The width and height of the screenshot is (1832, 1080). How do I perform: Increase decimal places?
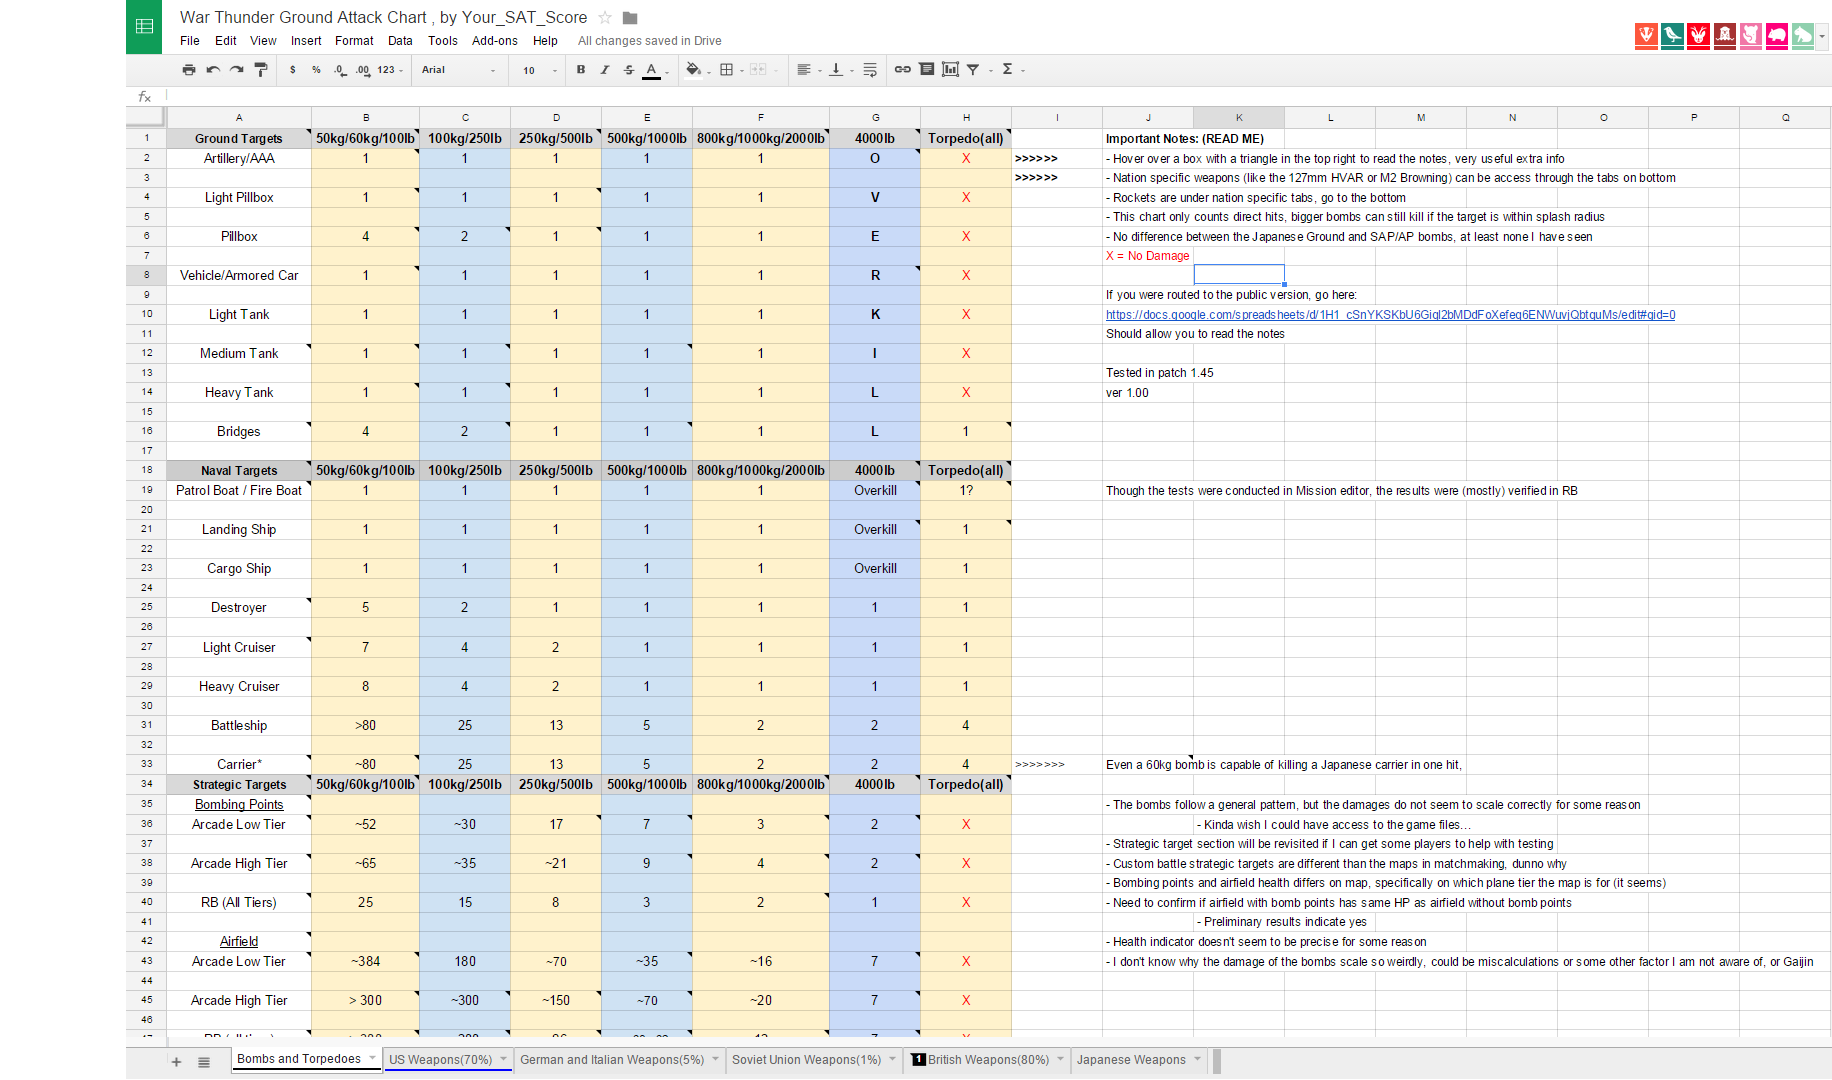(363, 70)
